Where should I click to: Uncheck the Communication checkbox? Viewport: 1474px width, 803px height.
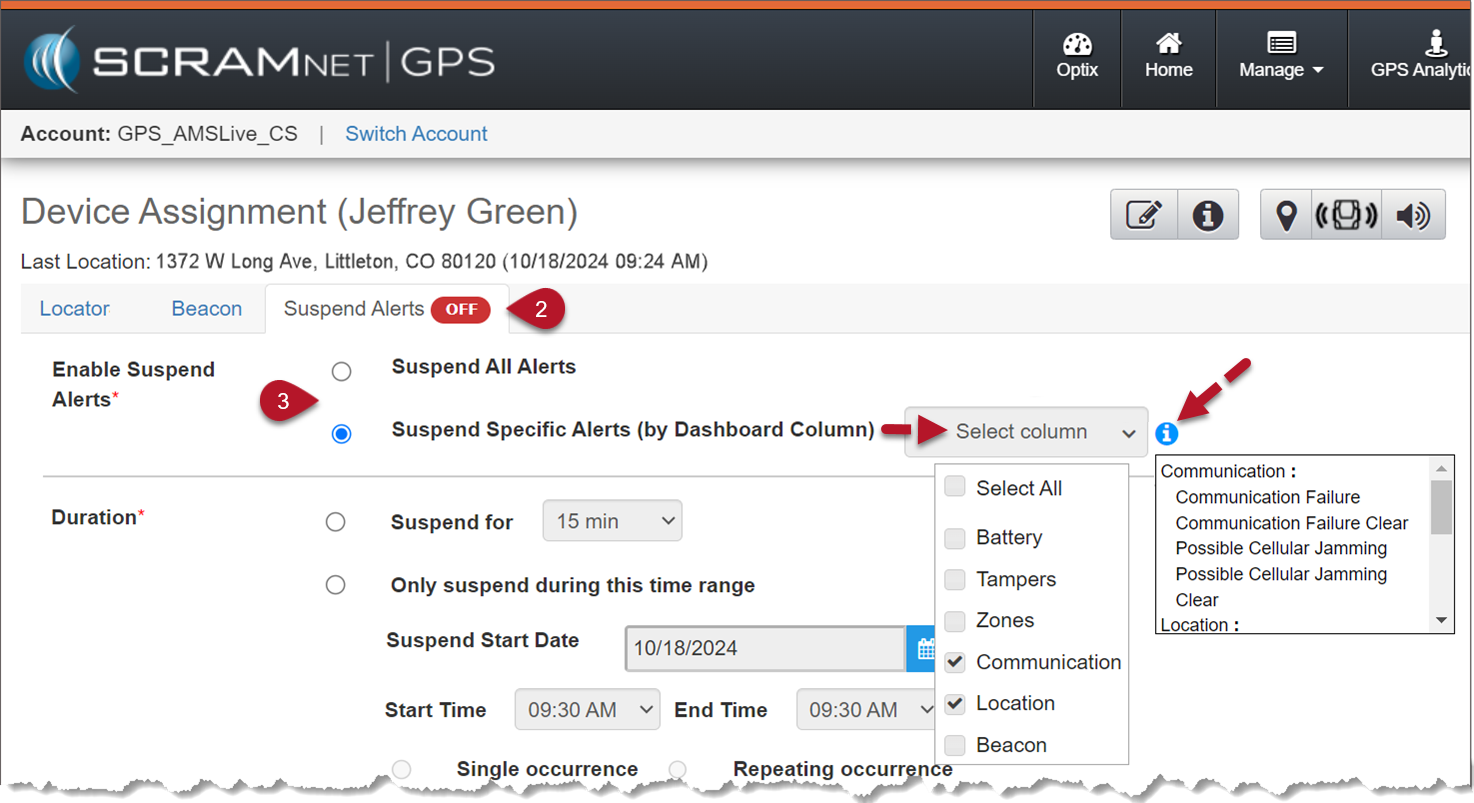[x=955, y=662]
